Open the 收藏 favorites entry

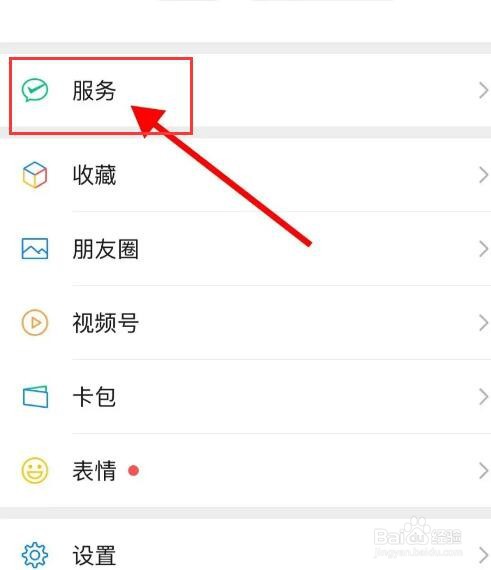[245, 175]
